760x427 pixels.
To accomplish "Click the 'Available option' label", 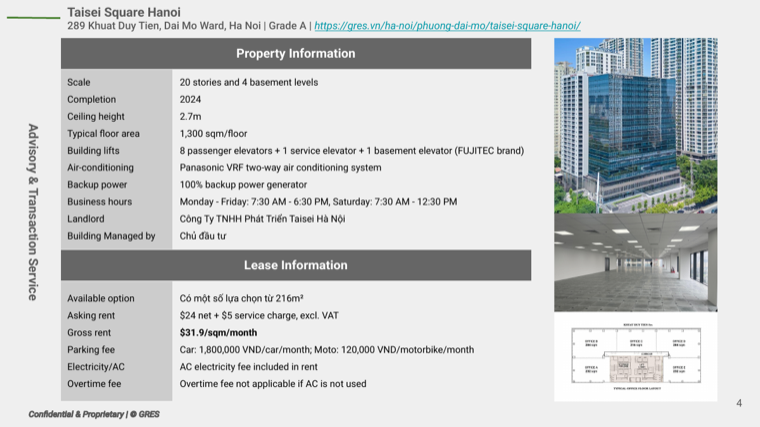I will (x=100, y=299).
